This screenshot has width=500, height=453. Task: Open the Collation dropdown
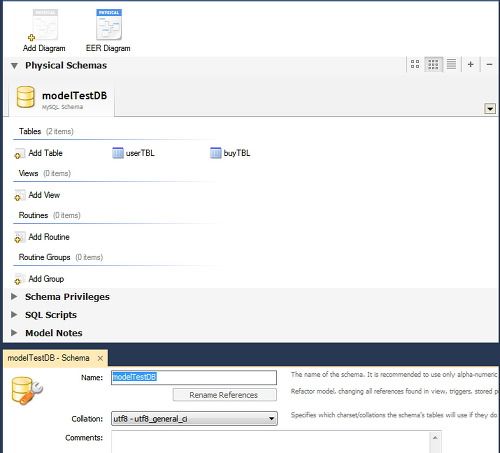coord(194,419)
